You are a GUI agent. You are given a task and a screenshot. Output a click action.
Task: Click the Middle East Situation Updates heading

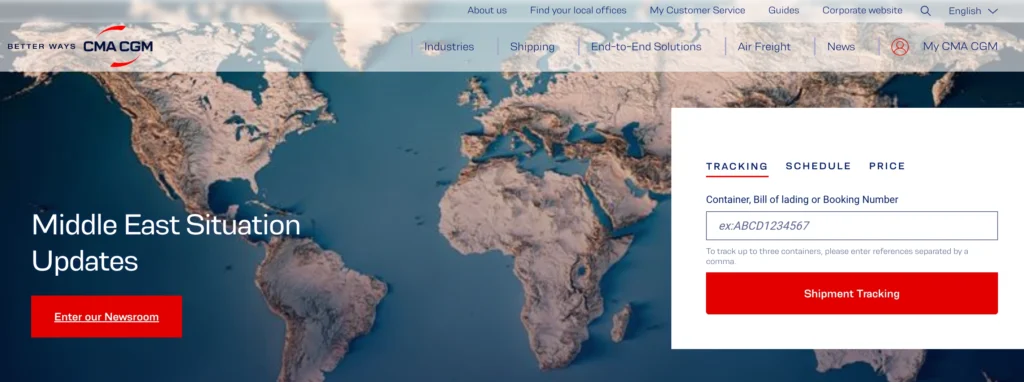pyautogui.click(x=166, y=243)
